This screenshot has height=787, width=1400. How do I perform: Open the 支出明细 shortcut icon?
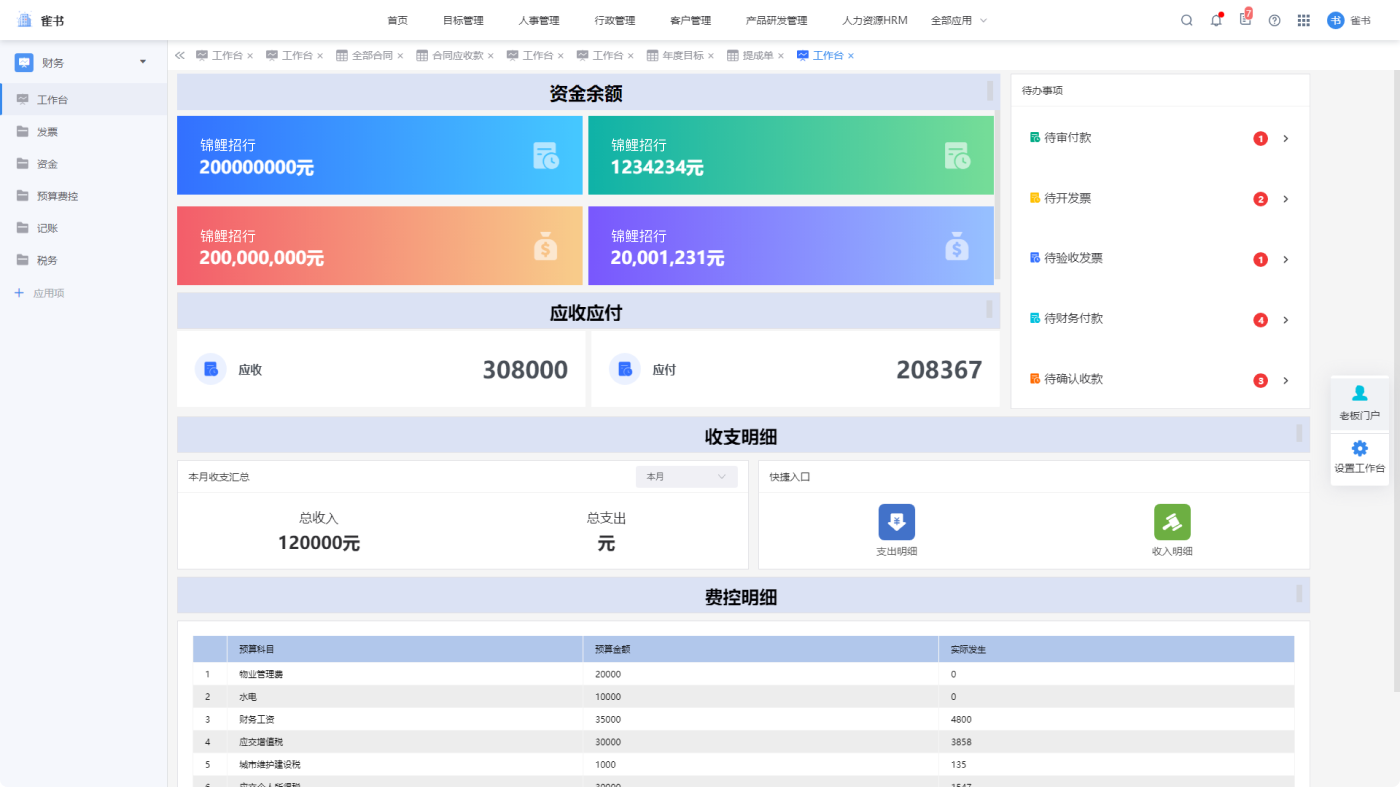point(896,522)
